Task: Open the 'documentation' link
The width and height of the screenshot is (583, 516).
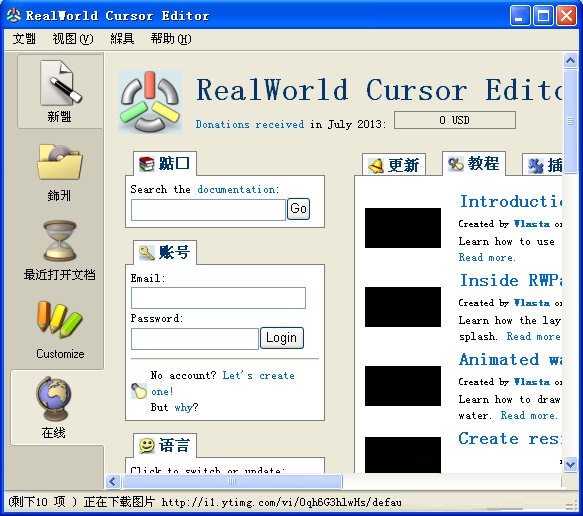Action: [x=236, y=189]
